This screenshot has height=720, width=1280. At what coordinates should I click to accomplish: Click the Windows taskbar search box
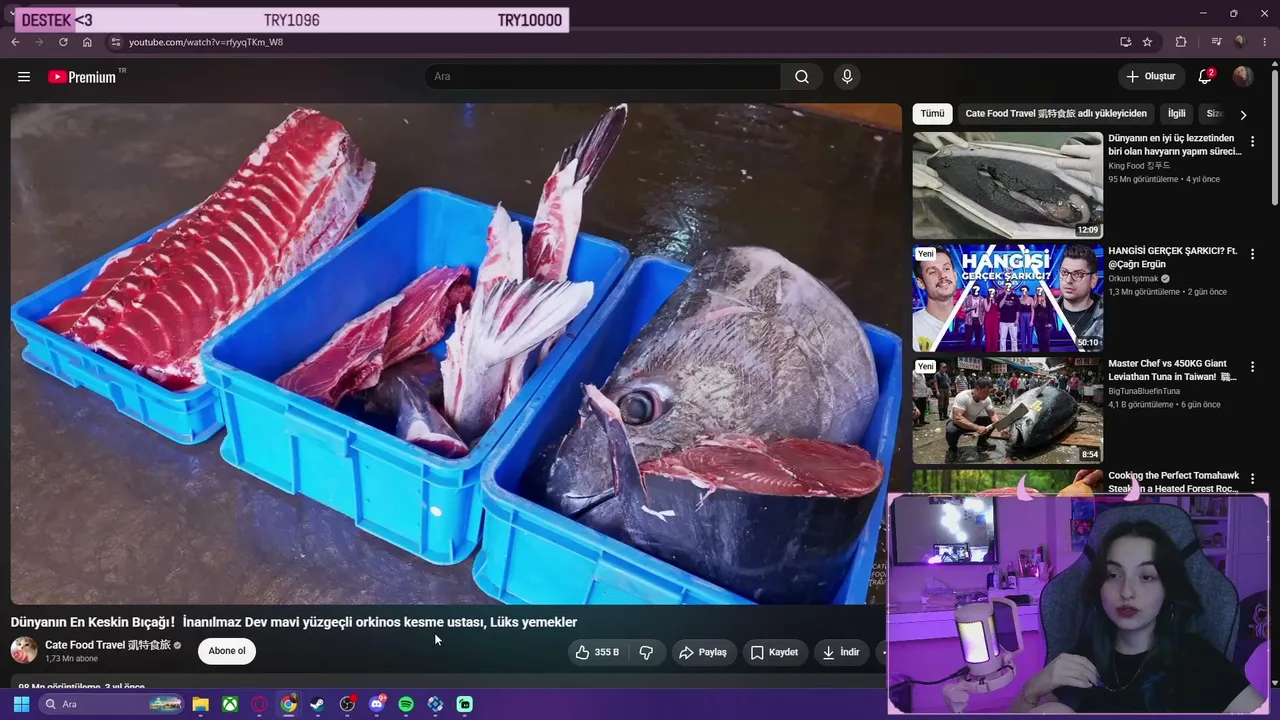click(x=111, y=704)
